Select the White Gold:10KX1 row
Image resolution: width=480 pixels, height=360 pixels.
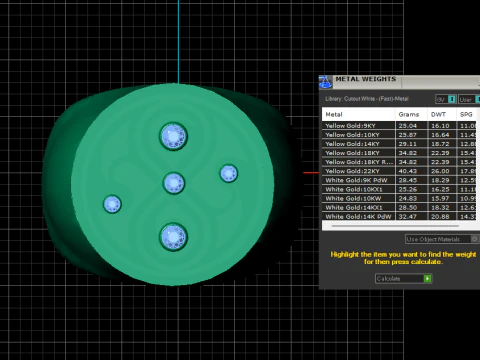[x=399, y=189]
